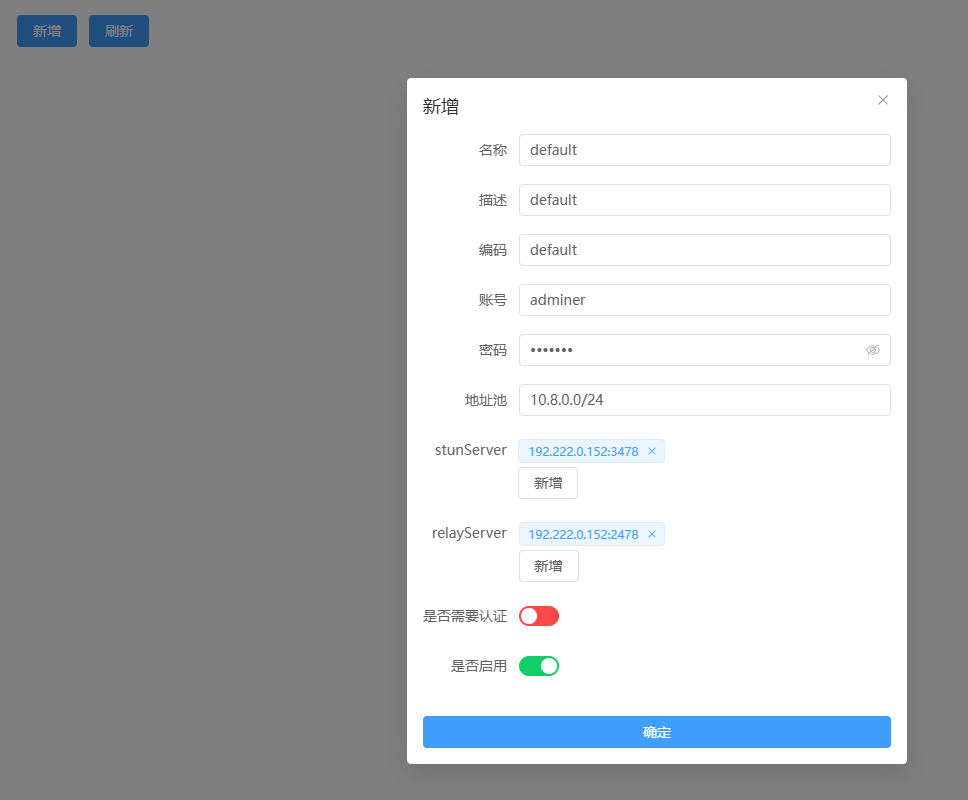This screenshot has height=800, width=968.
Task: Show password using the eye icon
Action: click(872, 350)
